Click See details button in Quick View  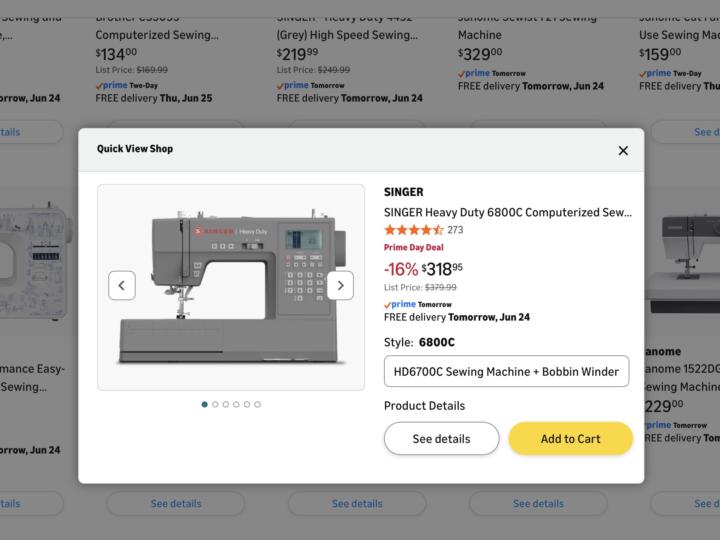tap(441, 439)
